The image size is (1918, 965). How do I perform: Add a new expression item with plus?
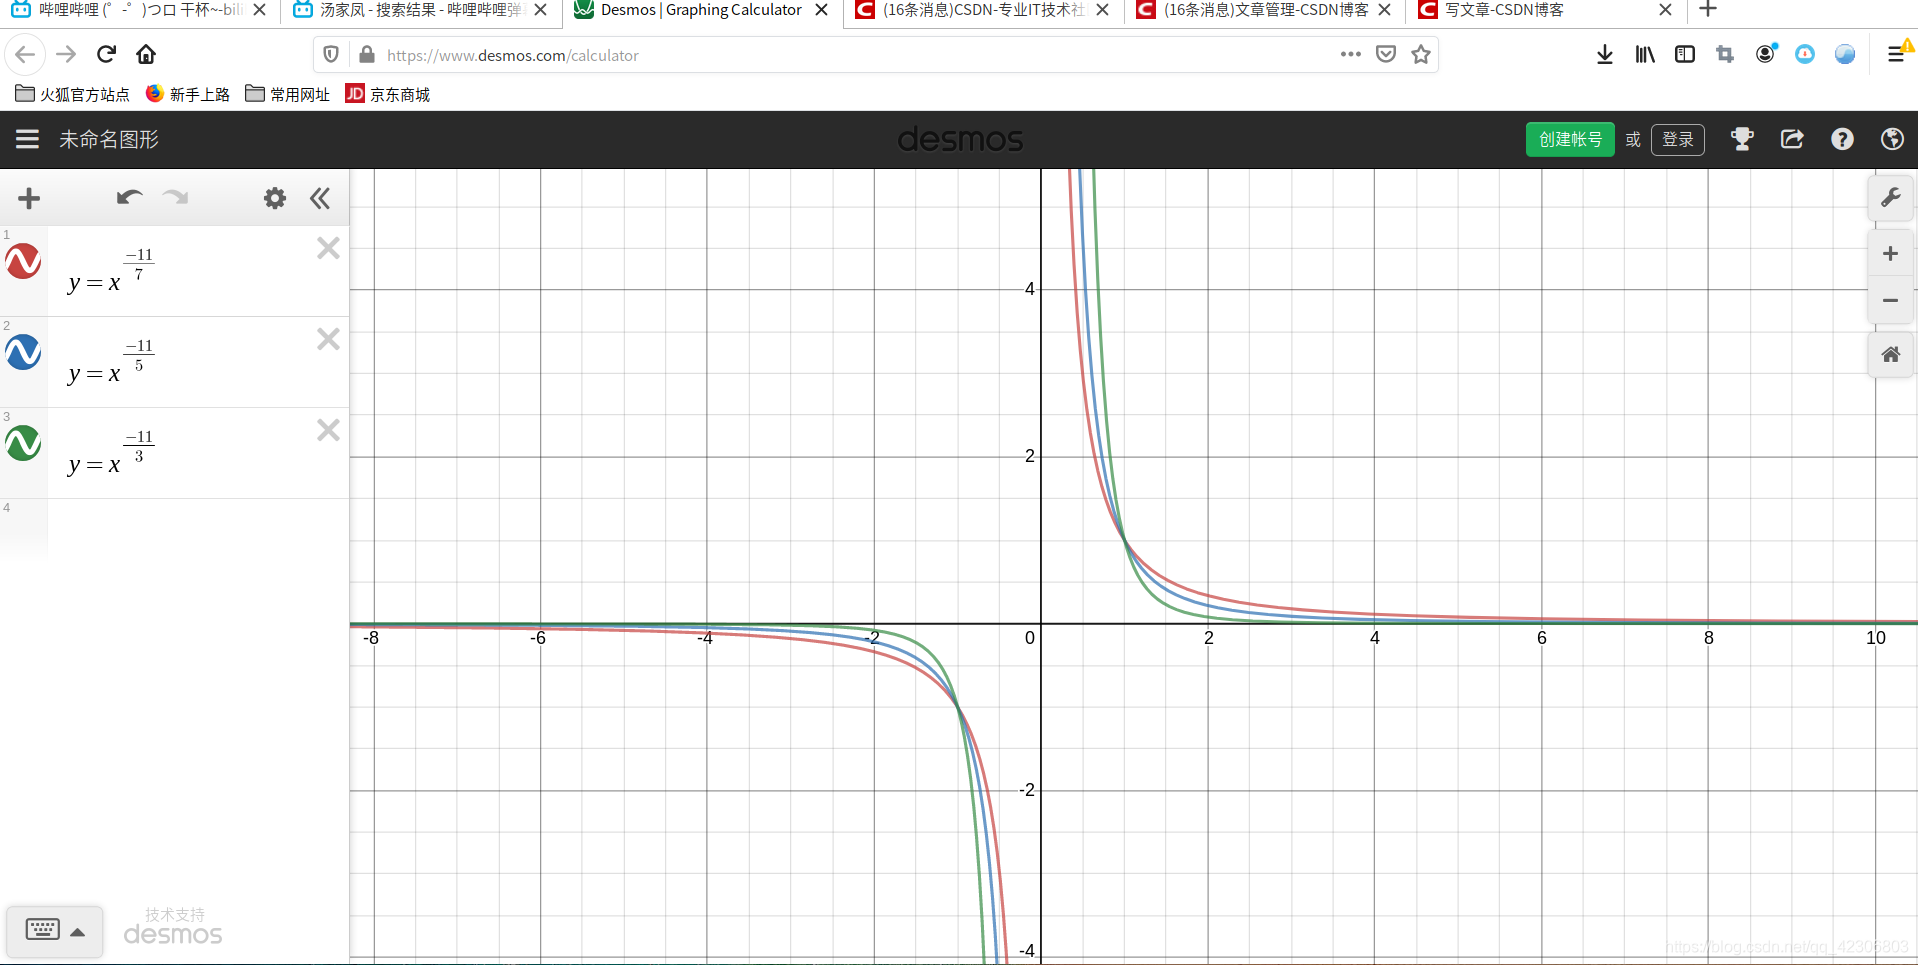pyautogui.click(x=29, y=198)
